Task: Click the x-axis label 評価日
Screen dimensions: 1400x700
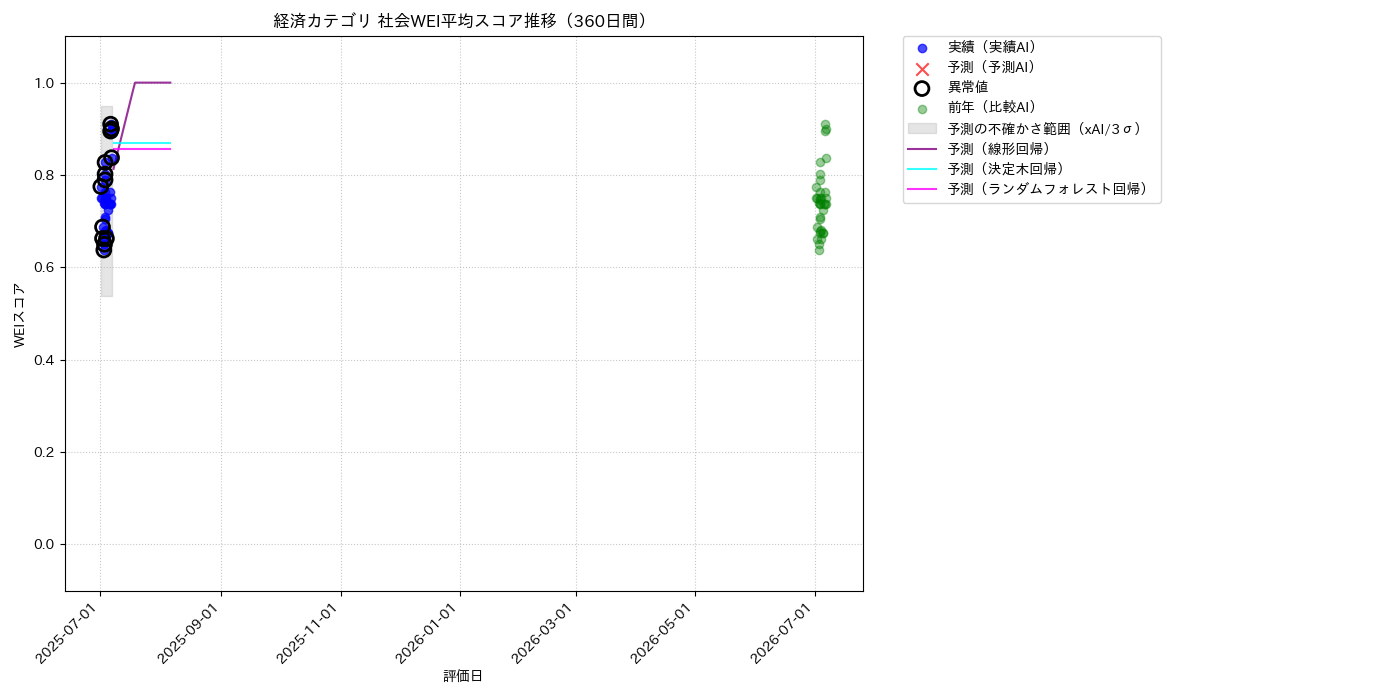Action: [x=463, y=677]
